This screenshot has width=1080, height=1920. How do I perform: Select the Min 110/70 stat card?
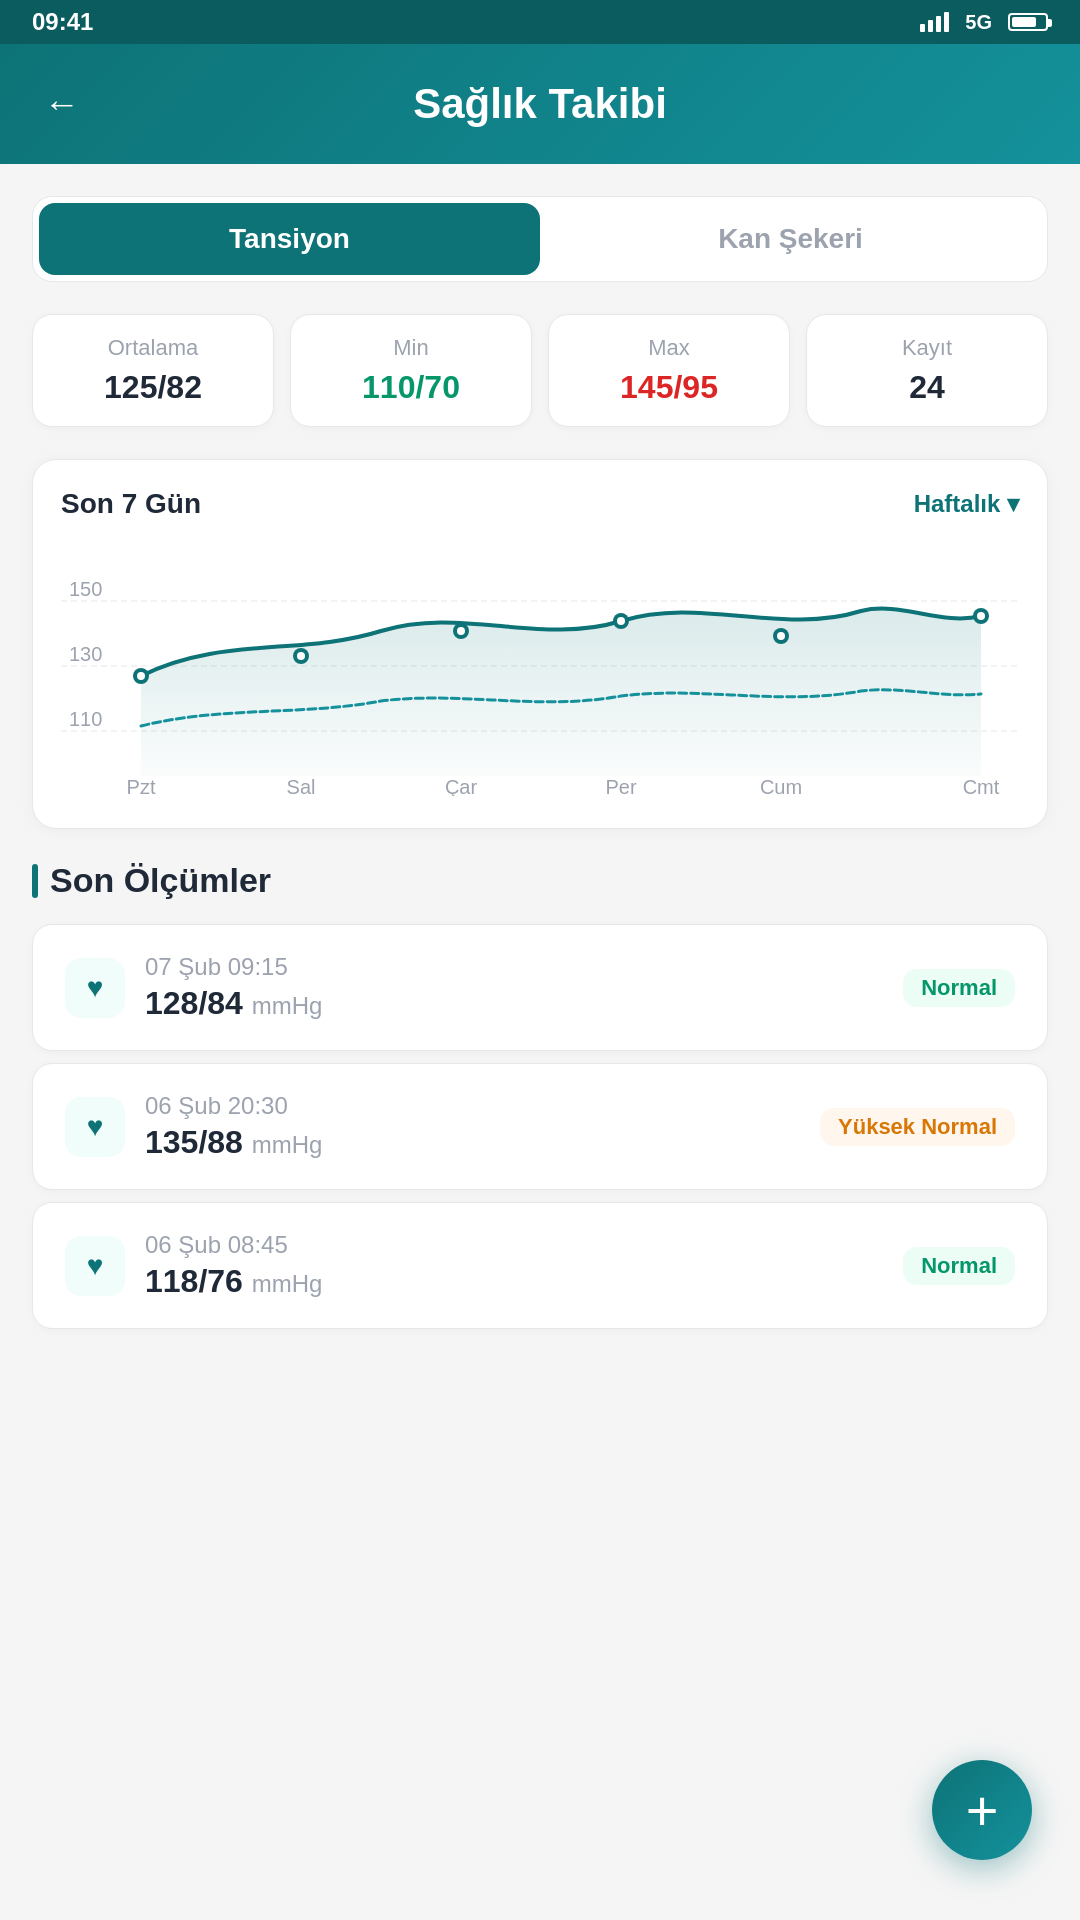point(411,371)
